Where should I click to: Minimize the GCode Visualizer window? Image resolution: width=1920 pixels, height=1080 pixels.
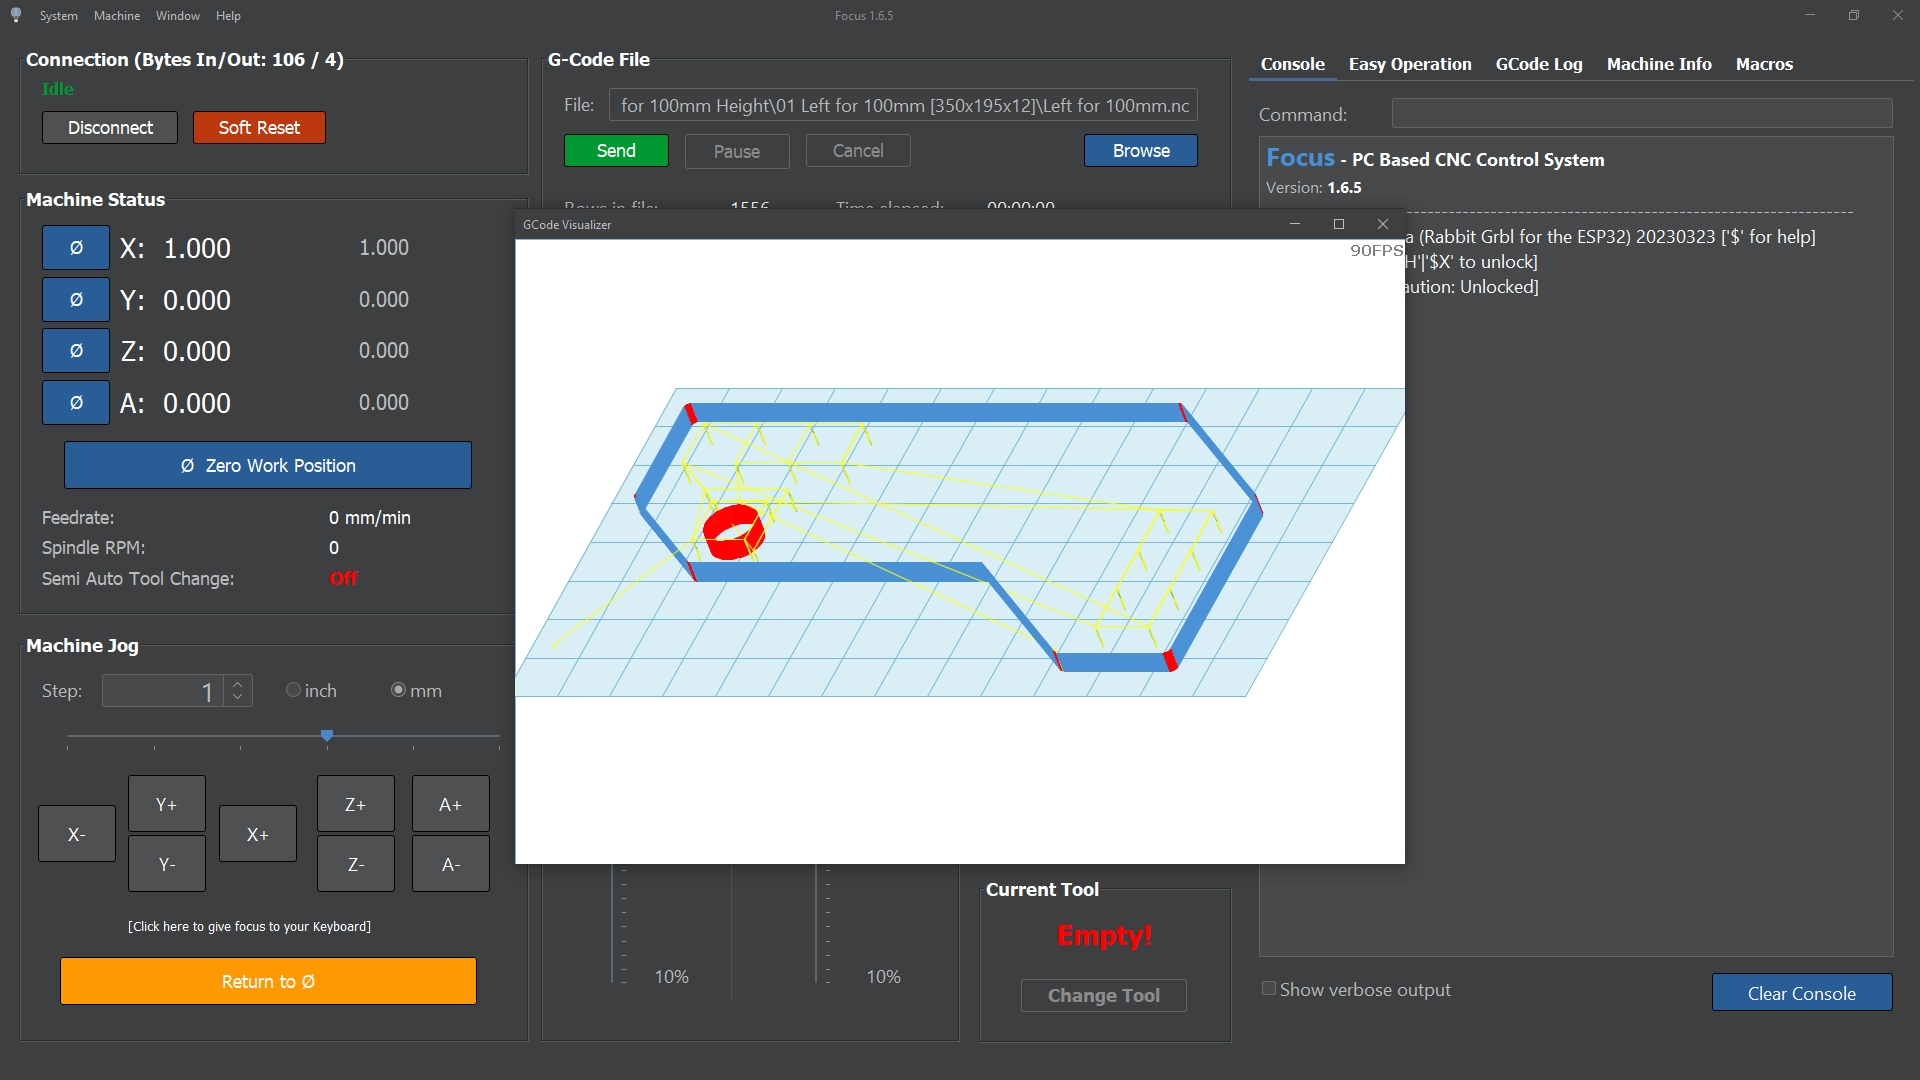1295,224
